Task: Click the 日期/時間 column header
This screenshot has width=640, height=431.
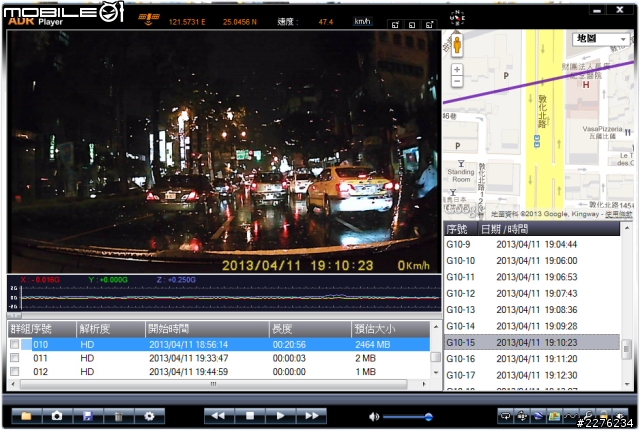Action: point(549,229)
